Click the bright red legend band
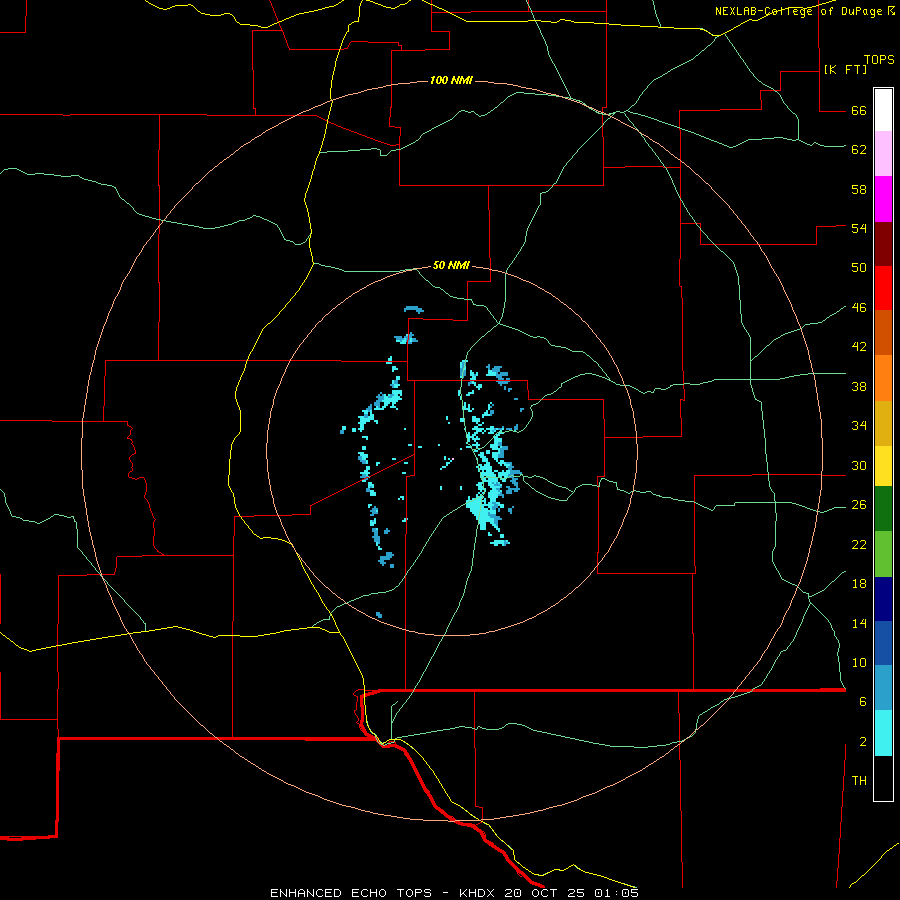The width and height of the screenshot is (900, 900). tap(883, 288)
